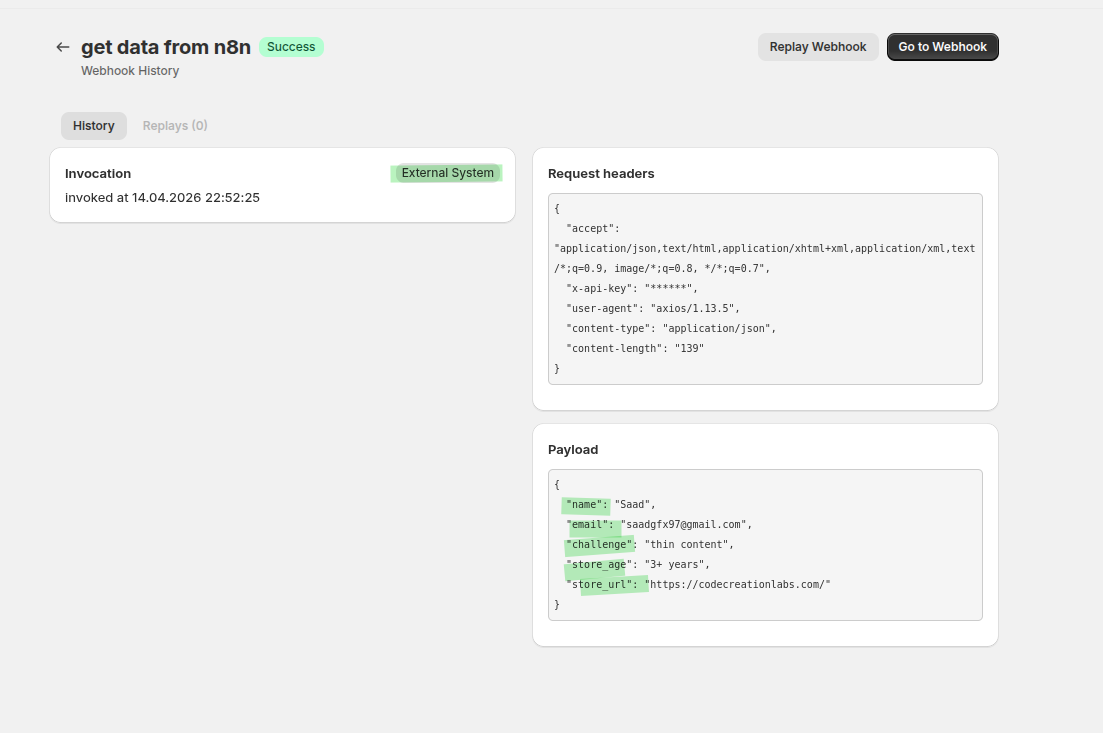The height and width of the screenshot is (733, 1103).
Task: Click the email value in payload
Action: pyautogui.click(x=685, y=524)
